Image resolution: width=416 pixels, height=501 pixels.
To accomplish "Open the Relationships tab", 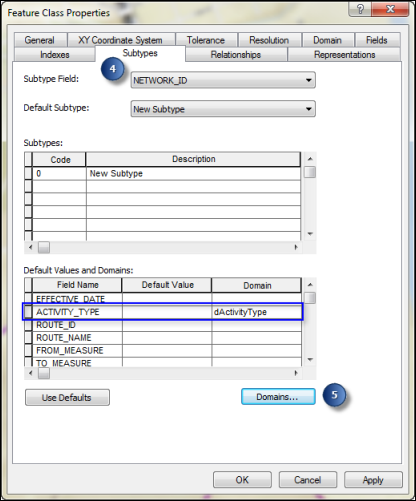I will 236,55.
